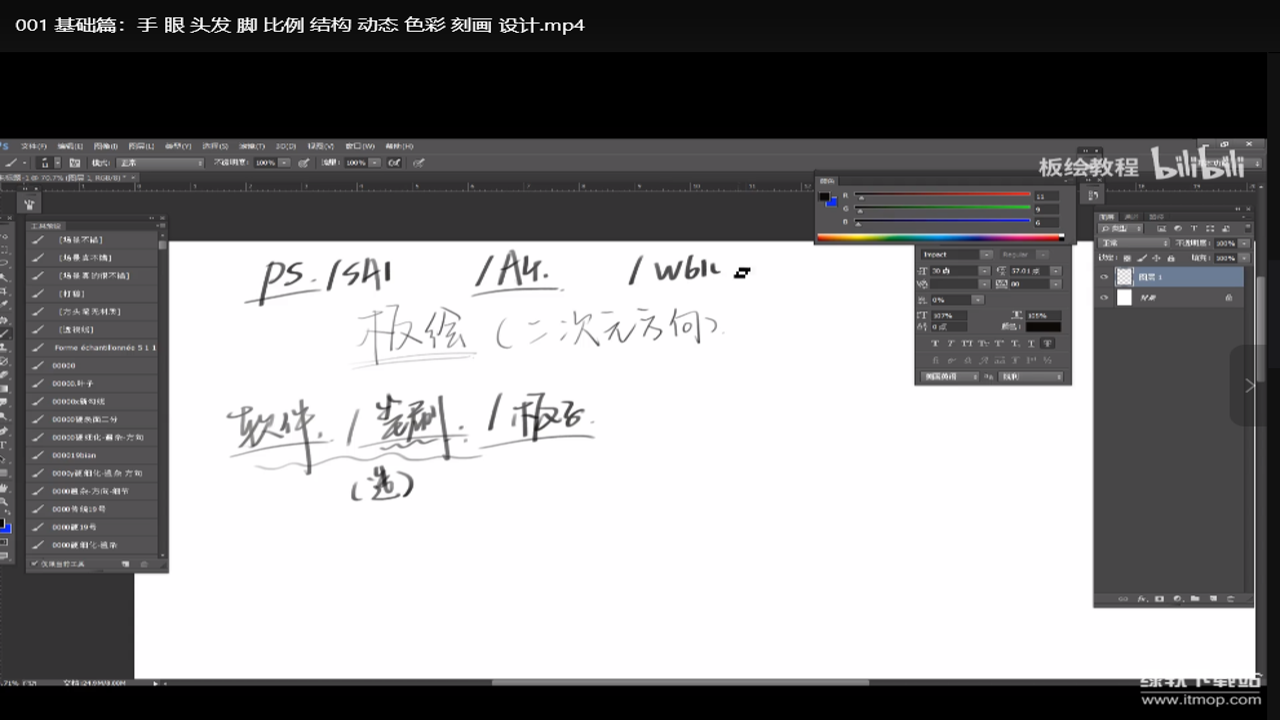Click the foreground color swatch in Color panel
The height and width of the screenshot is (720, 1280).
(824, 196)
